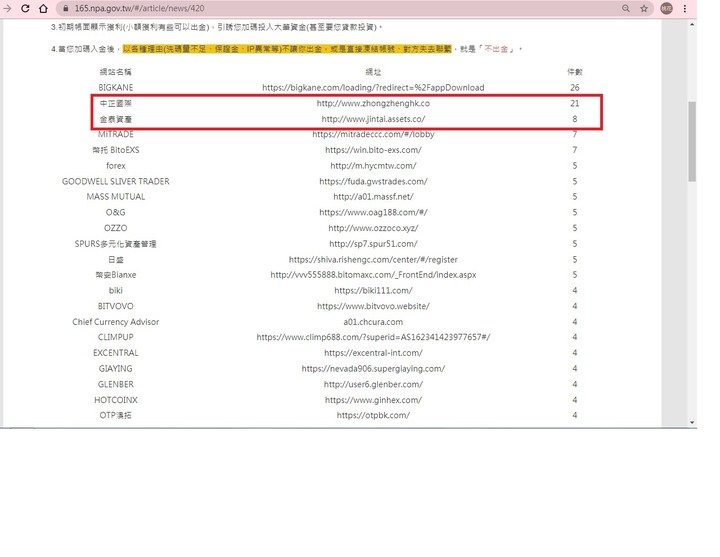Click the O&G site name
This screenshot has height=557, width=720.
pyautogui.click(x=116, y=212)
